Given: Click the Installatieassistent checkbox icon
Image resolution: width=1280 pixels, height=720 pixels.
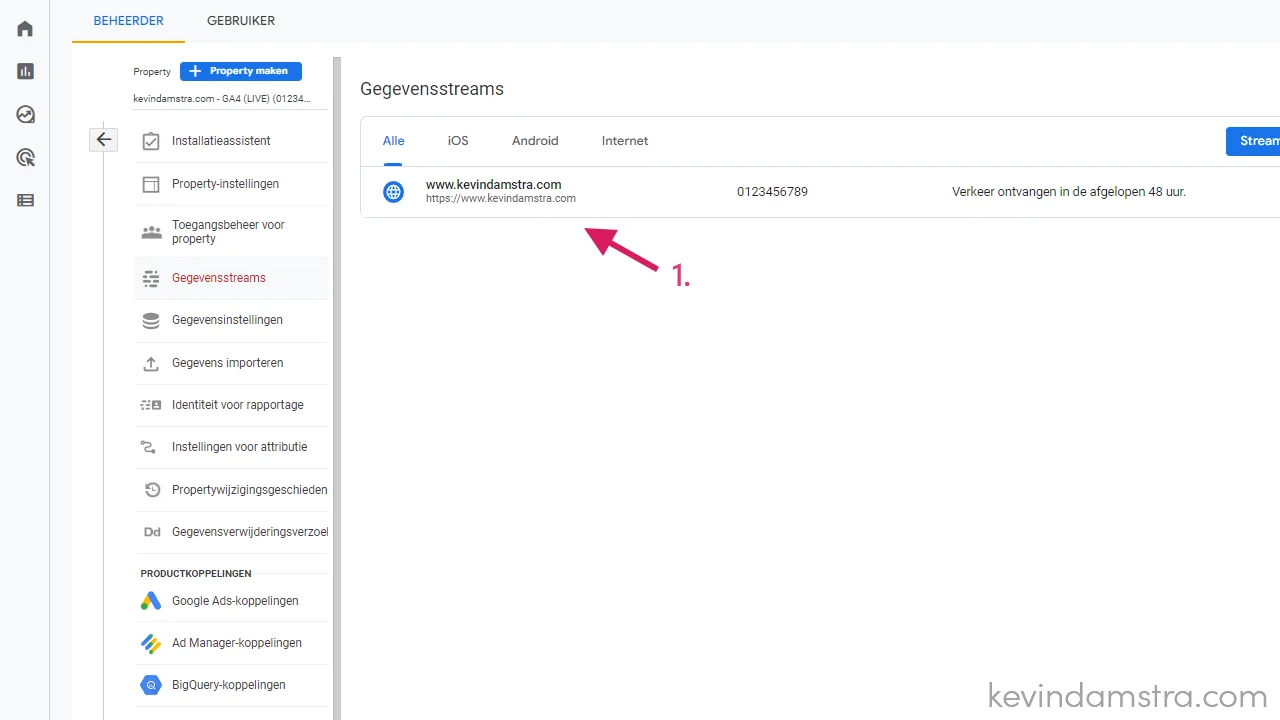Looking at the screenshot, I should [151, 141].
